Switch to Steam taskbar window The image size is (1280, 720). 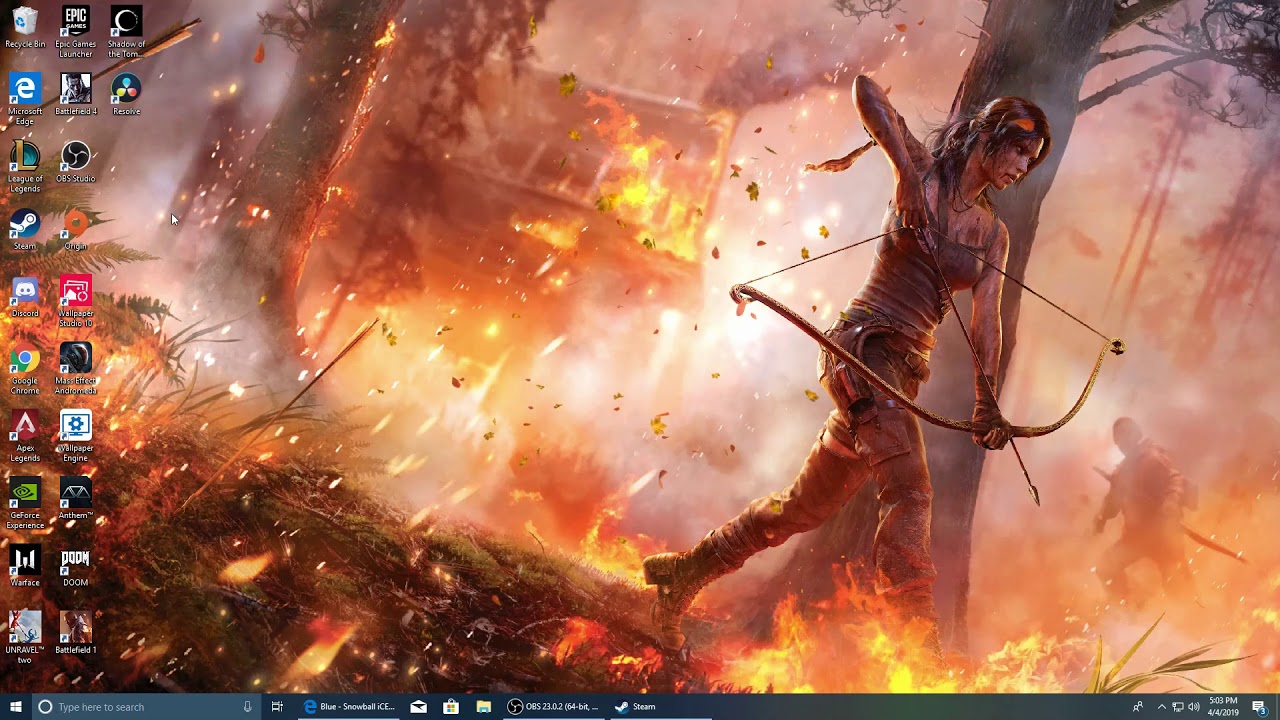(659, 706)
